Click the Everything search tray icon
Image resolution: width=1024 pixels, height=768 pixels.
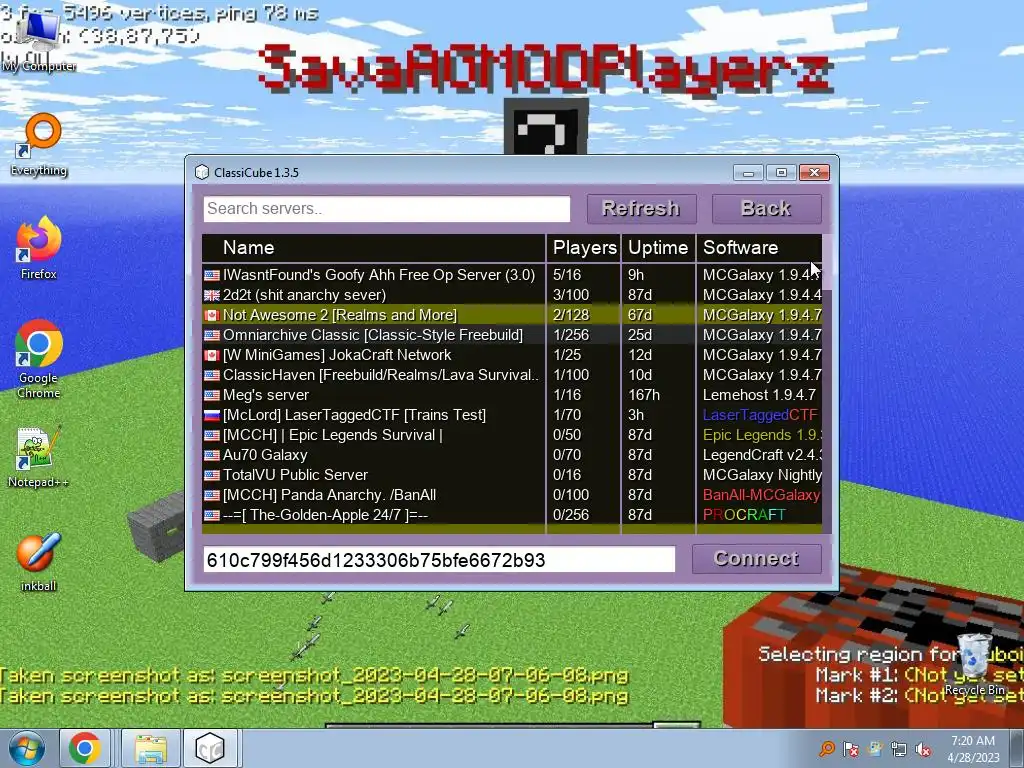(x=827, y=749)
